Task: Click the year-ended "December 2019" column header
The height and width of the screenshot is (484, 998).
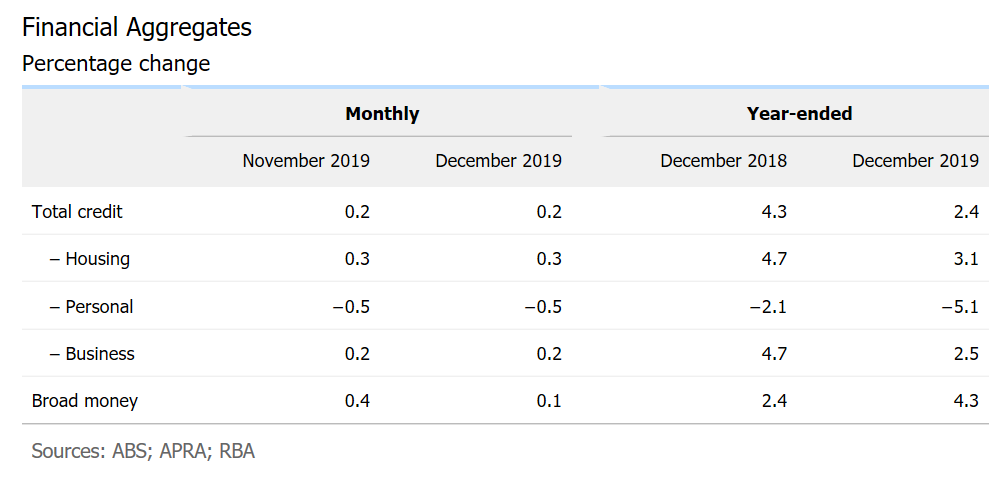Action: [x=915, y=161]
